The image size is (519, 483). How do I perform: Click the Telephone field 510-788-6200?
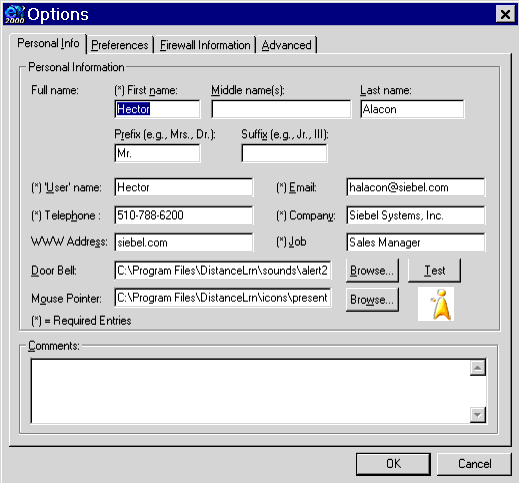[x=184, y=215]
